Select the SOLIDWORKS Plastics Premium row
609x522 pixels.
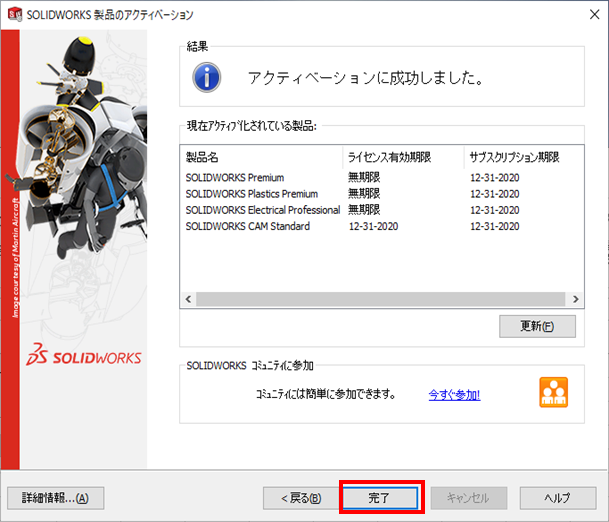tap(382, 194)
